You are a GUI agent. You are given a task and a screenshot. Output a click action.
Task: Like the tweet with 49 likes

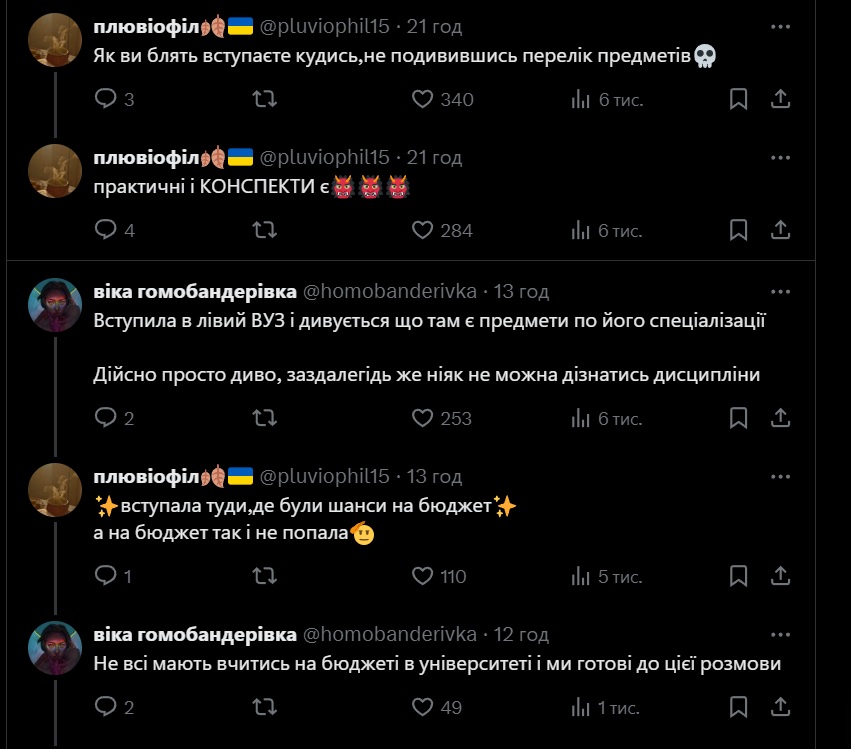[x=437, y=707]
